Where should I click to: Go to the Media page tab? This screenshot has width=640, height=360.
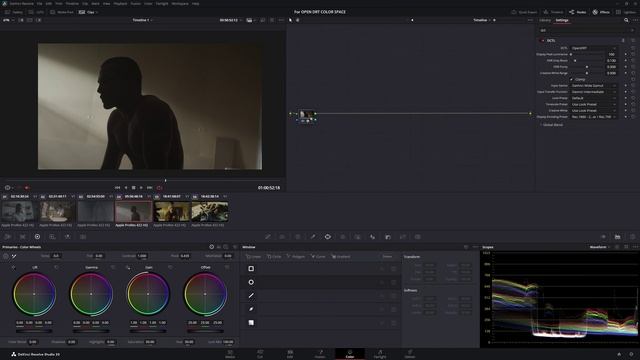pyautogui.click(x=230, y=354)
